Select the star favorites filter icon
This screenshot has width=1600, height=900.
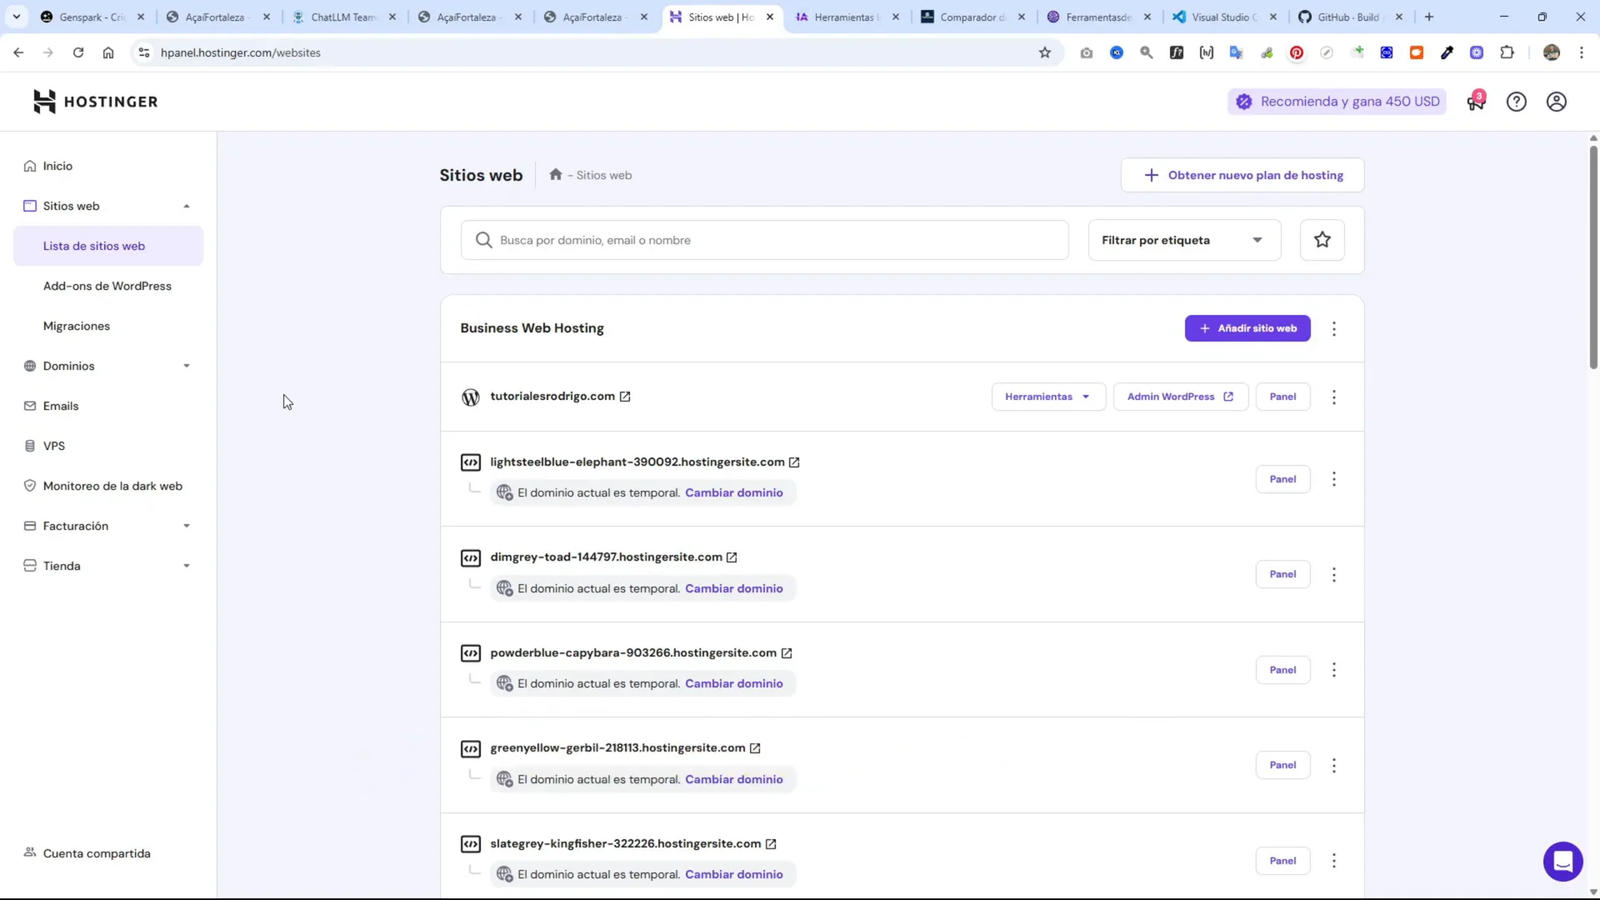(x=1322, y=239)
